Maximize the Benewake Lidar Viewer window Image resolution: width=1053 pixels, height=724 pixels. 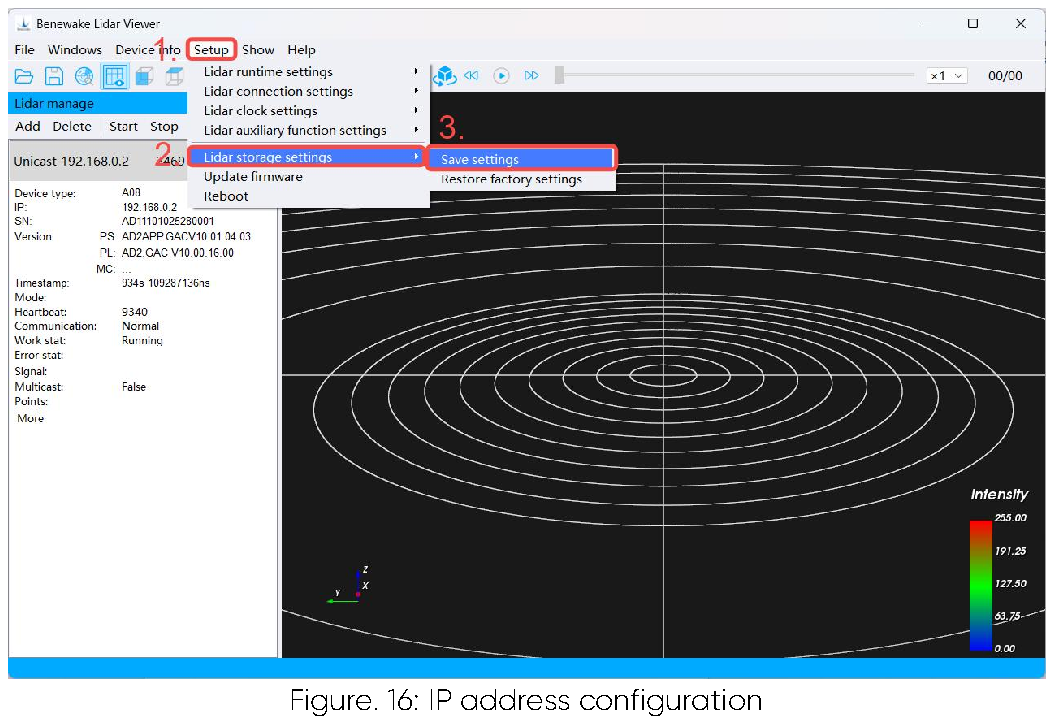tap(972, 24)
